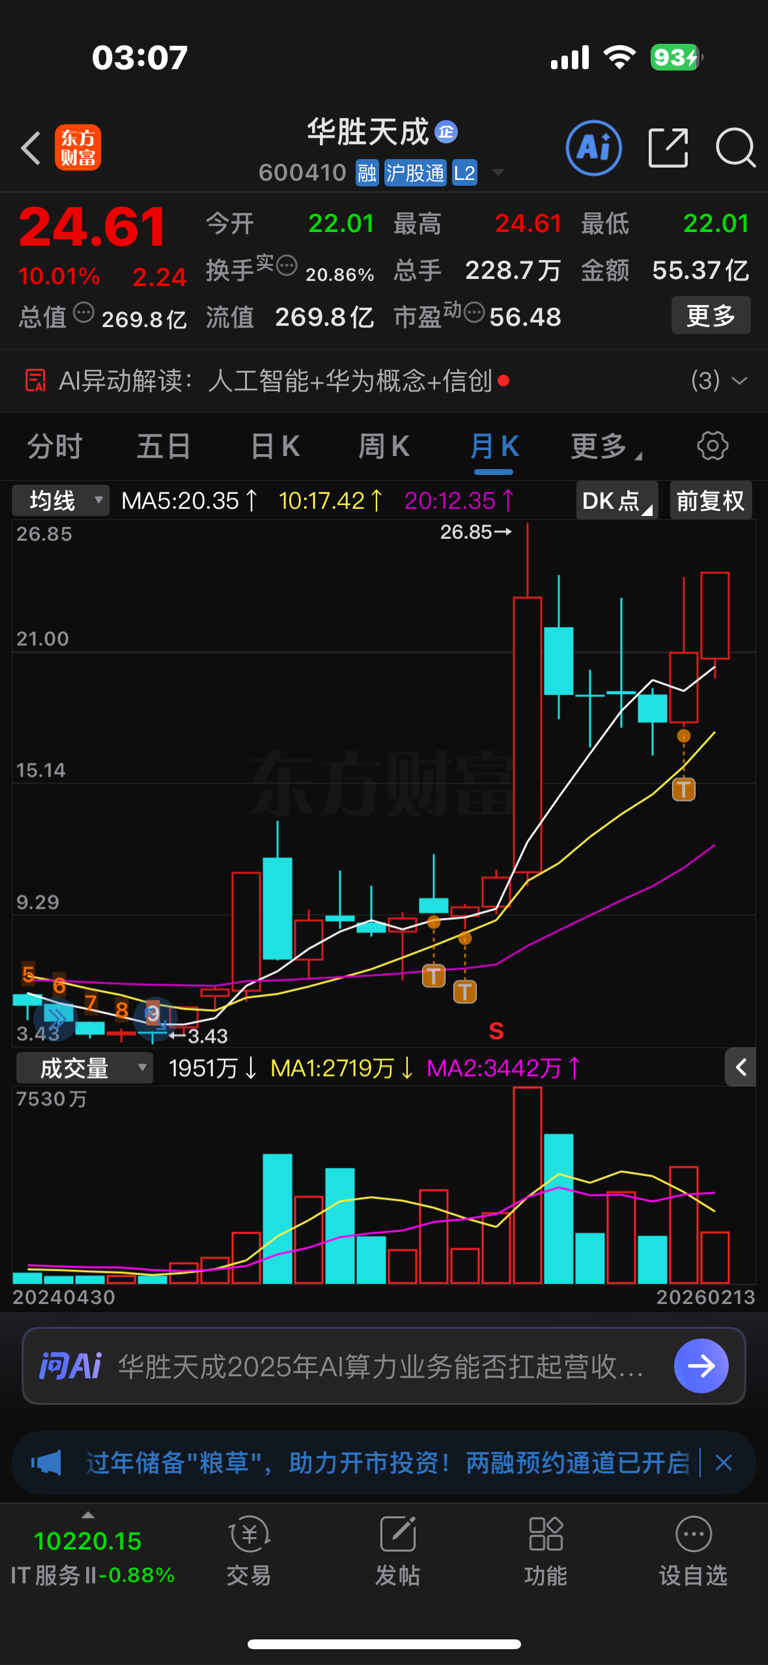Open AI异动解读 news icon
Image resolution: width=769 pixels, height=1665 pixels.
[x=36, y=381]
